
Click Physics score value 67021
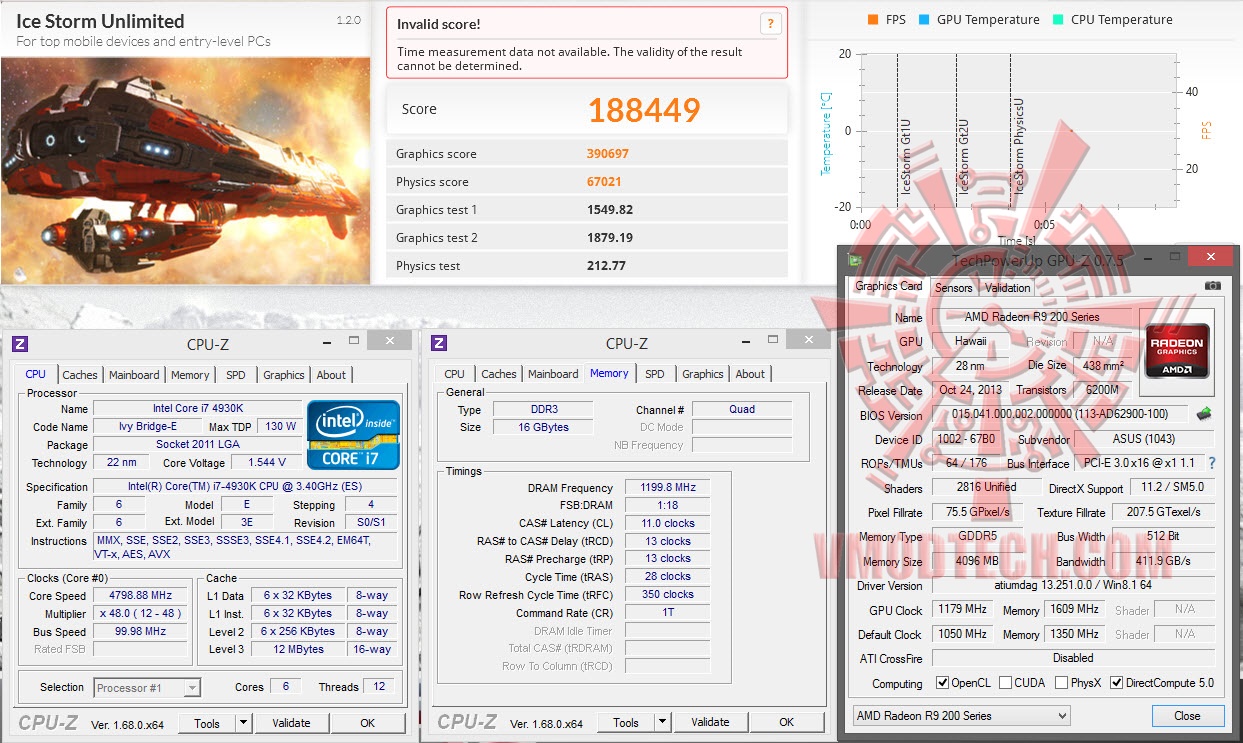(604, 182)
